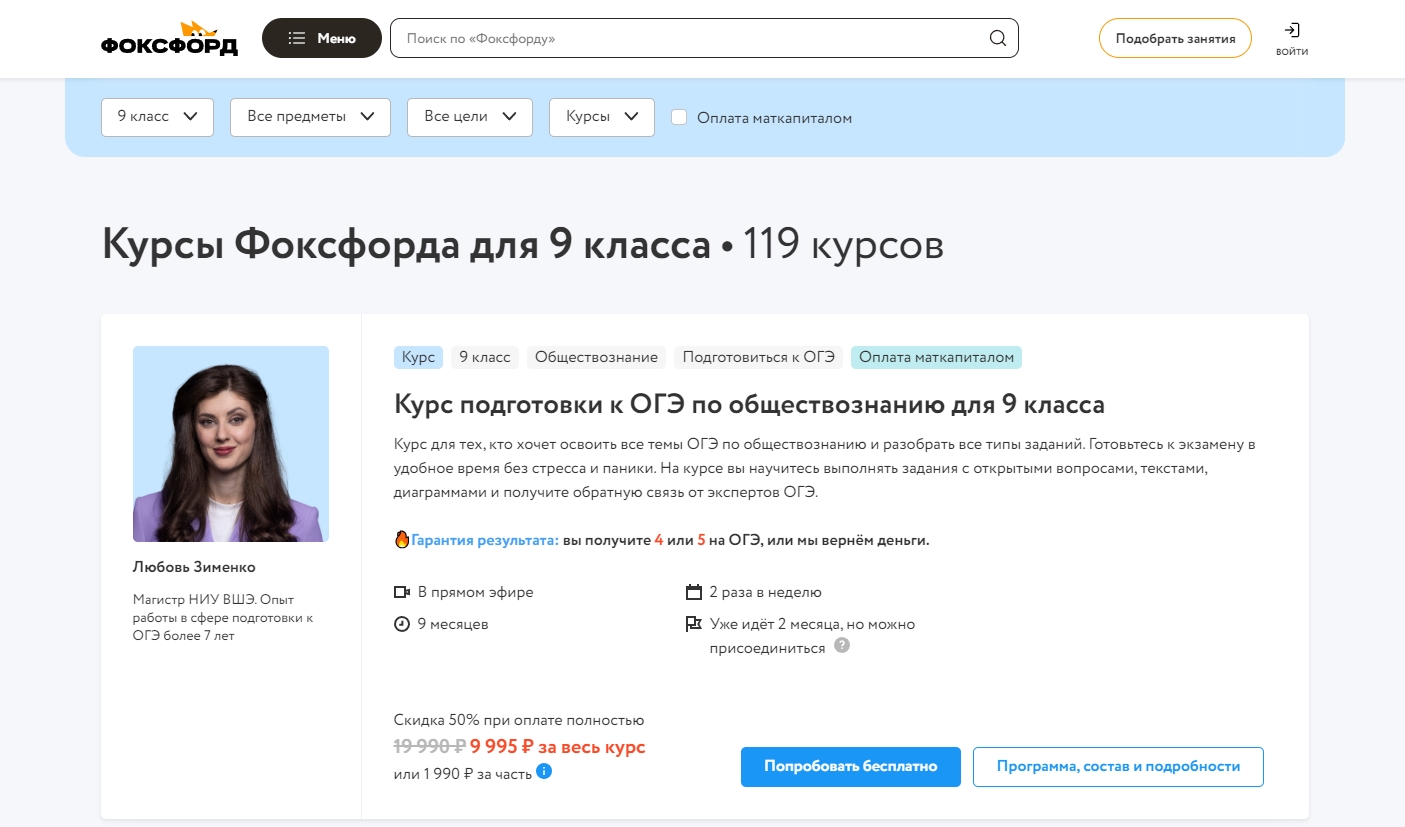The image size is (1405, 827).
Task: Click the search magnifier icon
Action: pos(997,39)
